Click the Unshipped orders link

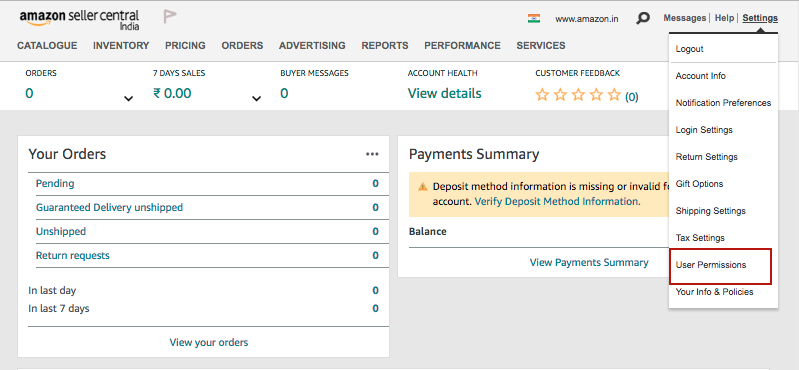pos(61,231)
